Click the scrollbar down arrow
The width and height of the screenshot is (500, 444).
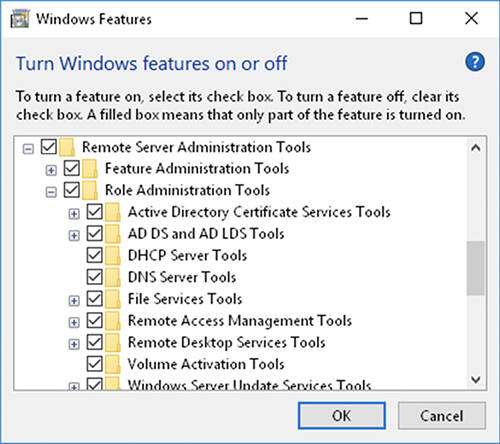476,380
